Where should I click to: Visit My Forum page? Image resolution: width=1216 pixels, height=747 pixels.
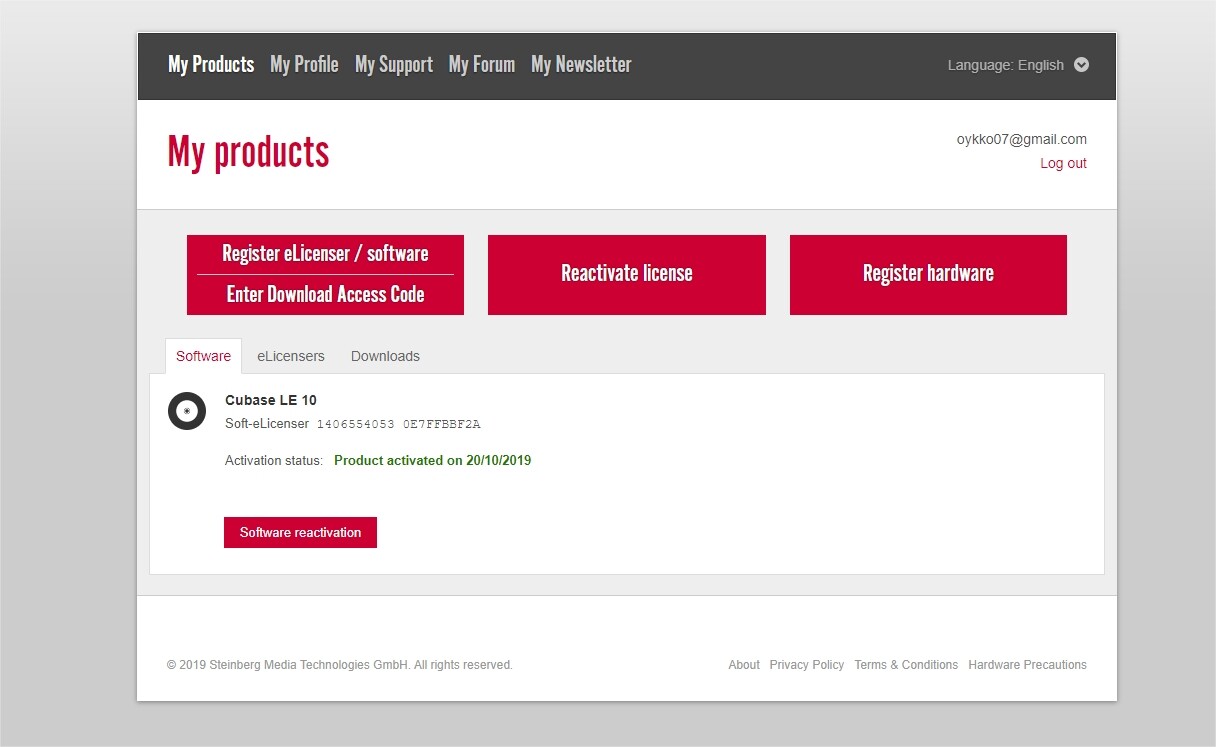point(482,65)
